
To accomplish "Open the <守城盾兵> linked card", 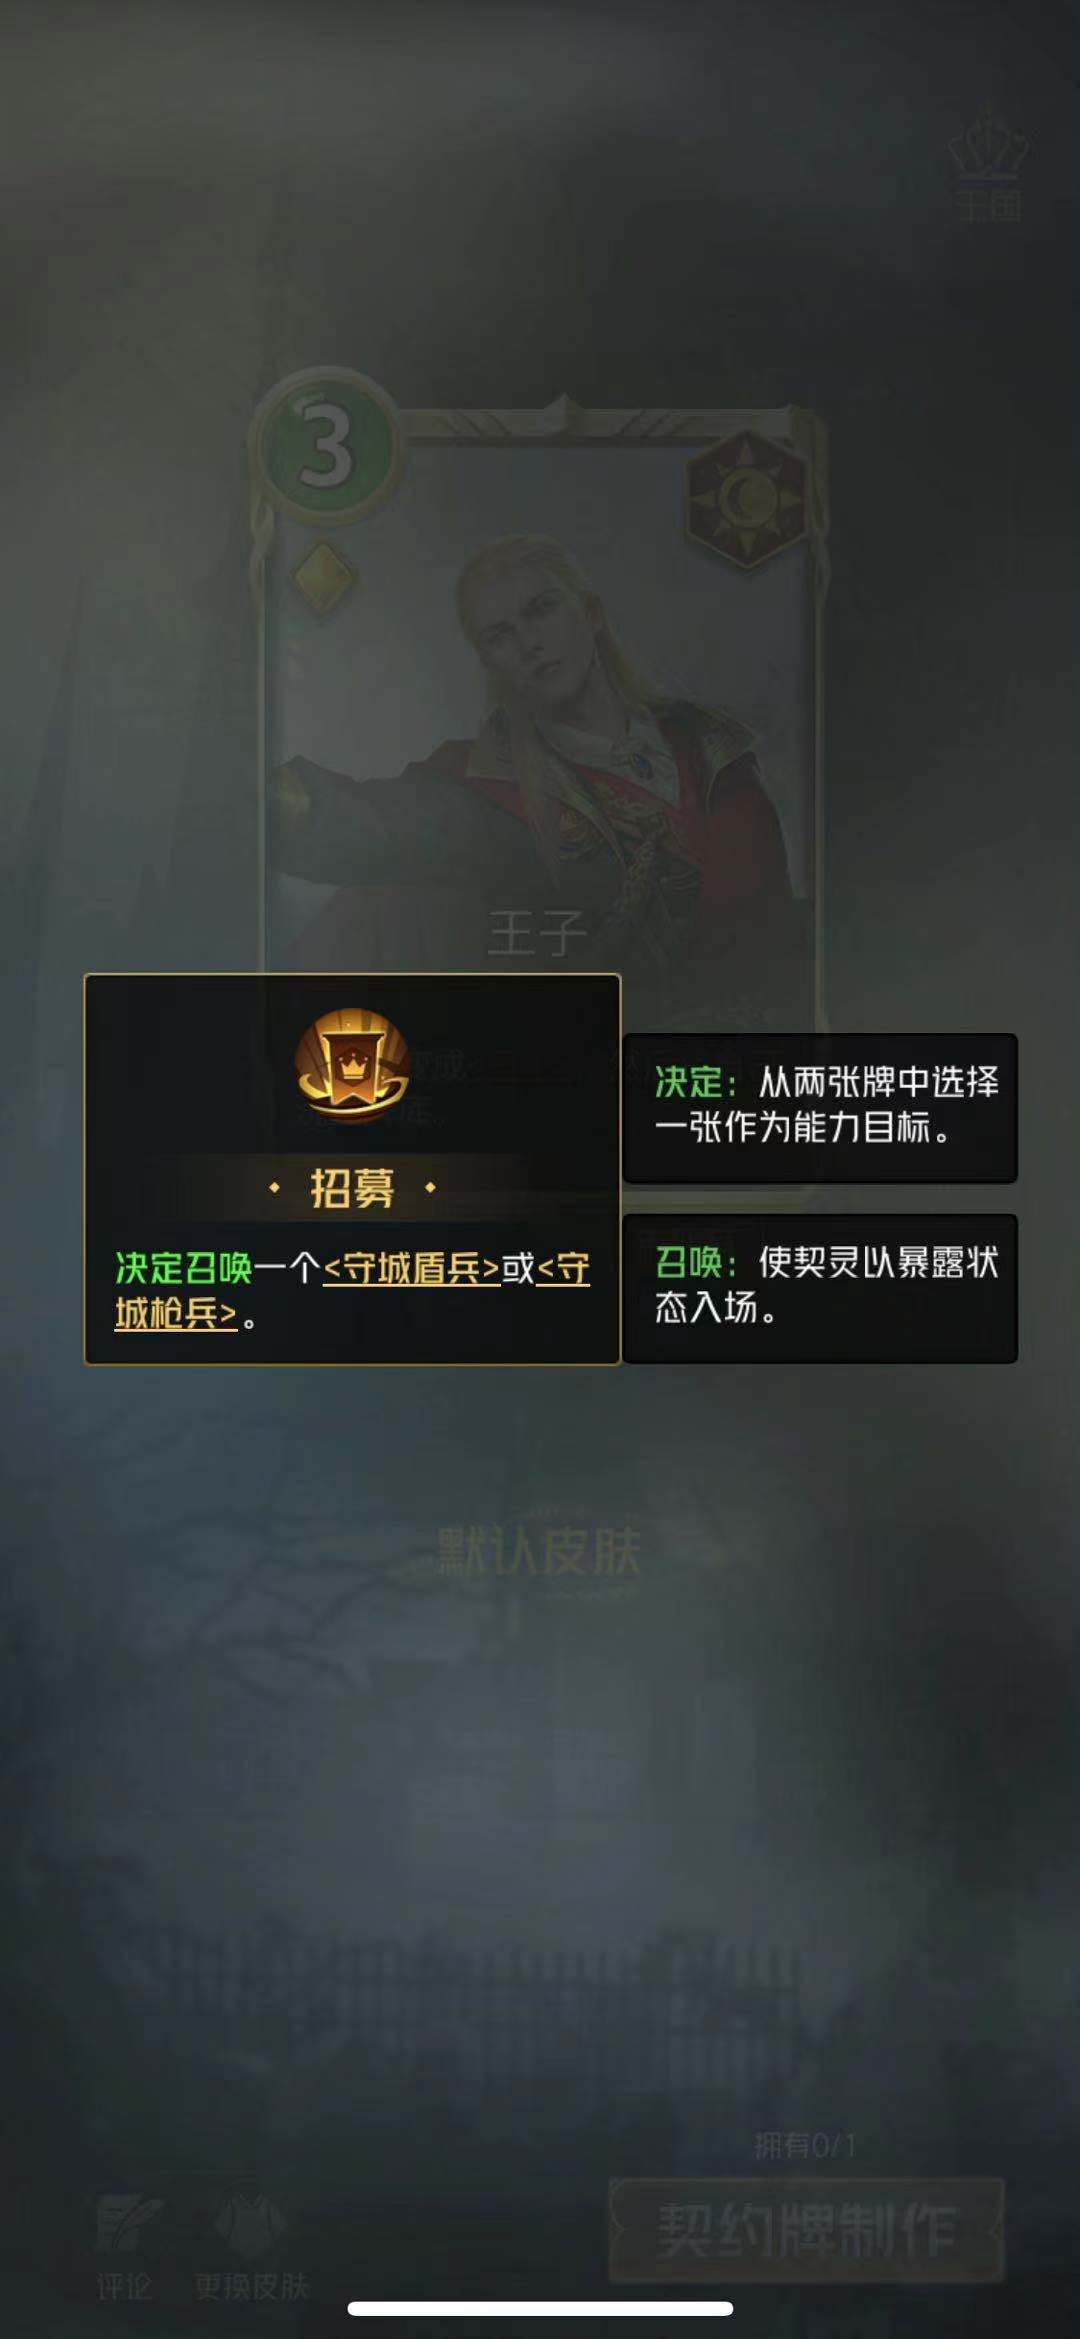I will point(412,1268).
